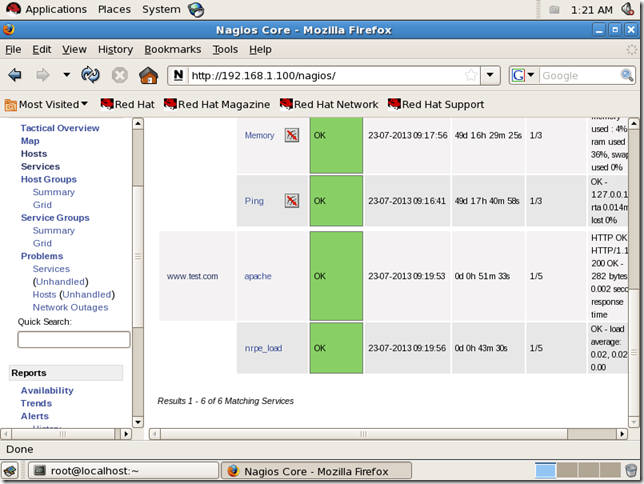This screenshot has width=644, height=484.
Task: Open the Trends report link
Action: pos(36,403)
